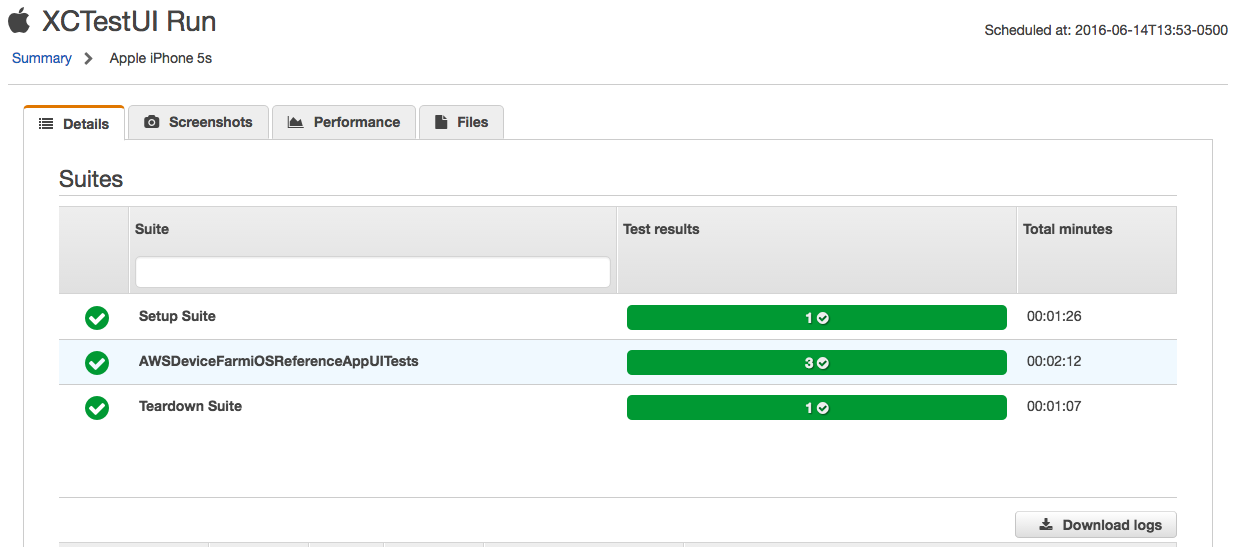Focus the Suite filter input field

point(373,272)
